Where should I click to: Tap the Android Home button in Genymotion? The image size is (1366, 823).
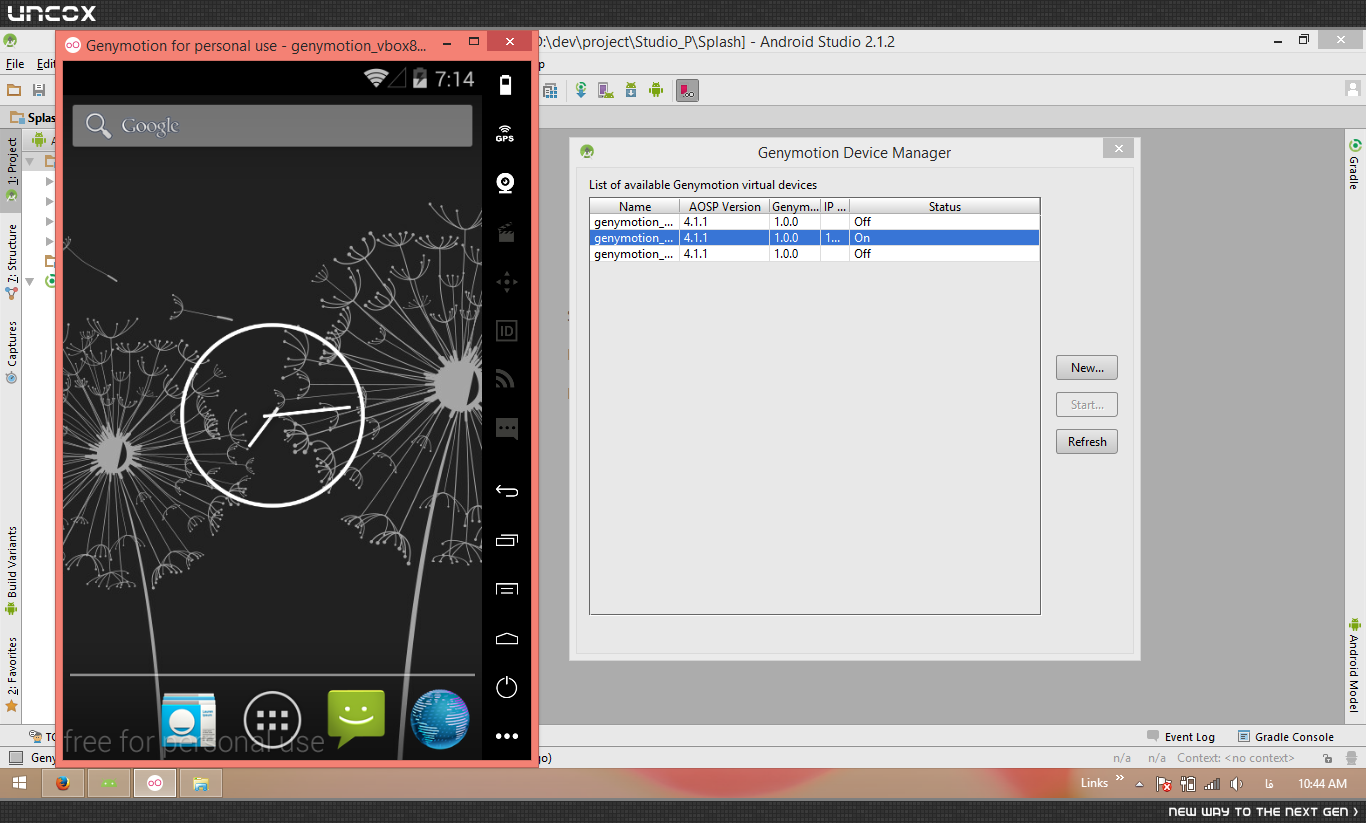tap(507, 638)
